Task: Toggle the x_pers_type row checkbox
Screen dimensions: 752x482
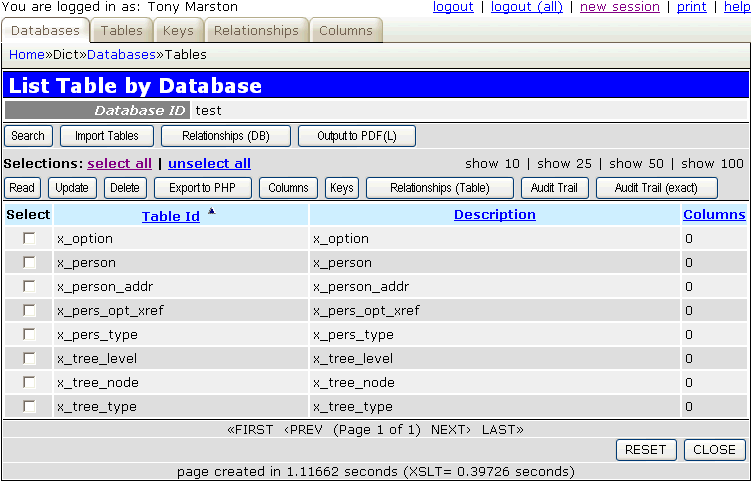Action: [x=30, y=335]
